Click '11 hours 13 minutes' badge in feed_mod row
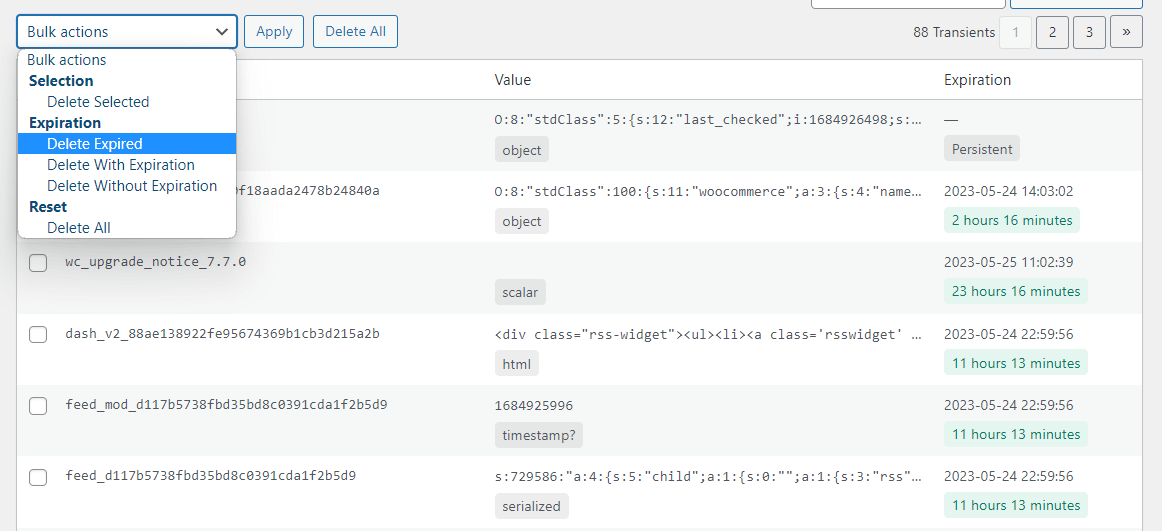Viewport: 1162px width, 531px height. pos(1015,435)
